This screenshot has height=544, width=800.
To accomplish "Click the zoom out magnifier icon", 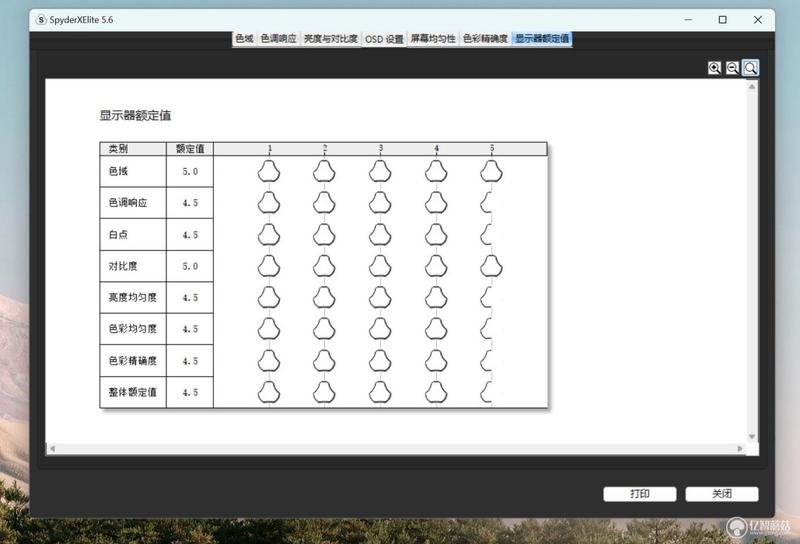I will tap(732, 68).
